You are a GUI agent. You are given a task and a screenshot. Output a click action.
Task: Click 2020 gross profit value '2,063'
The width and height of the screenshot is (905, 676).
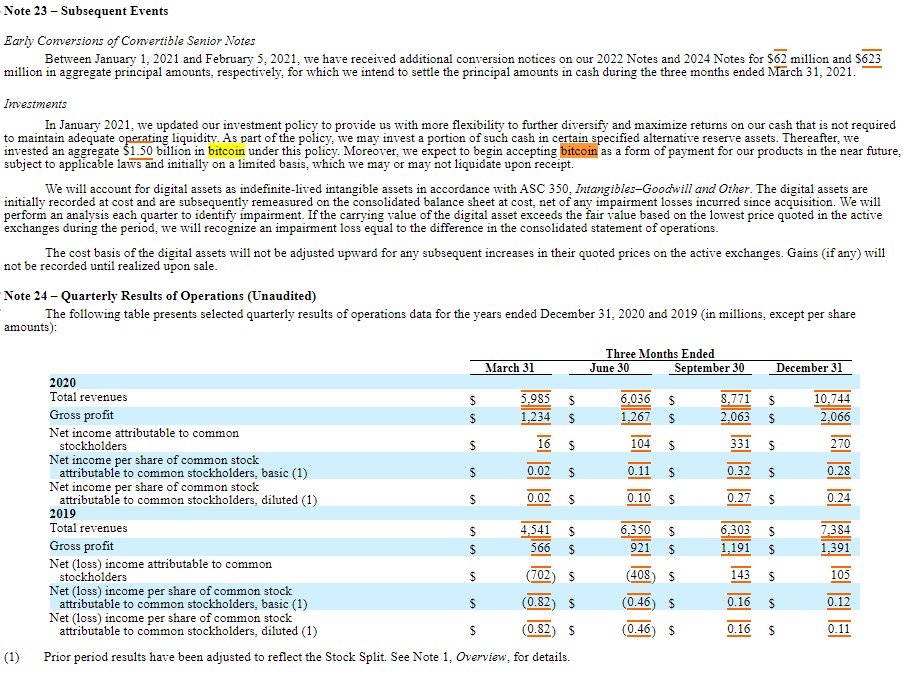point(735,417)
